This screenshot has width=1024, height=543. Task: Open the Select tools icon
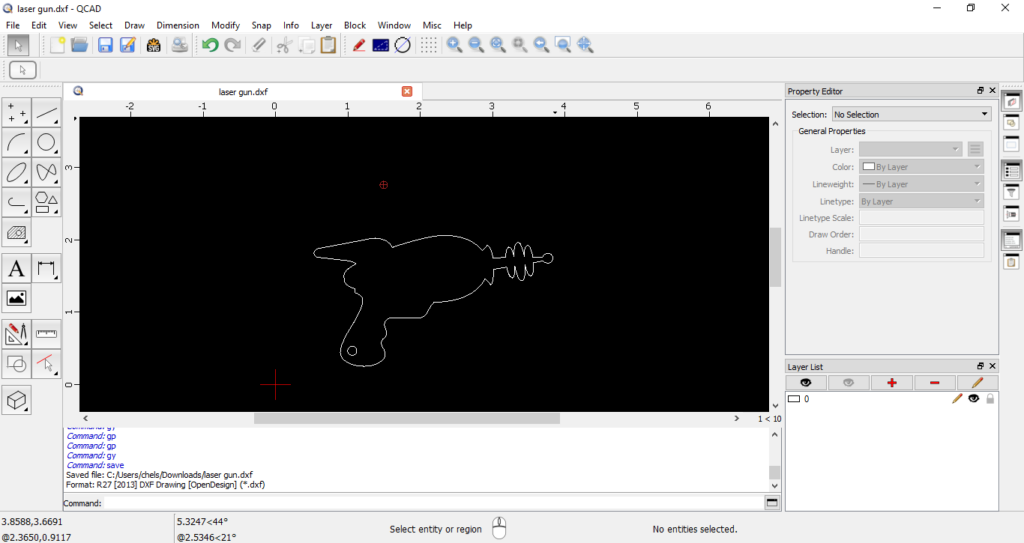(x=46, y=364)
